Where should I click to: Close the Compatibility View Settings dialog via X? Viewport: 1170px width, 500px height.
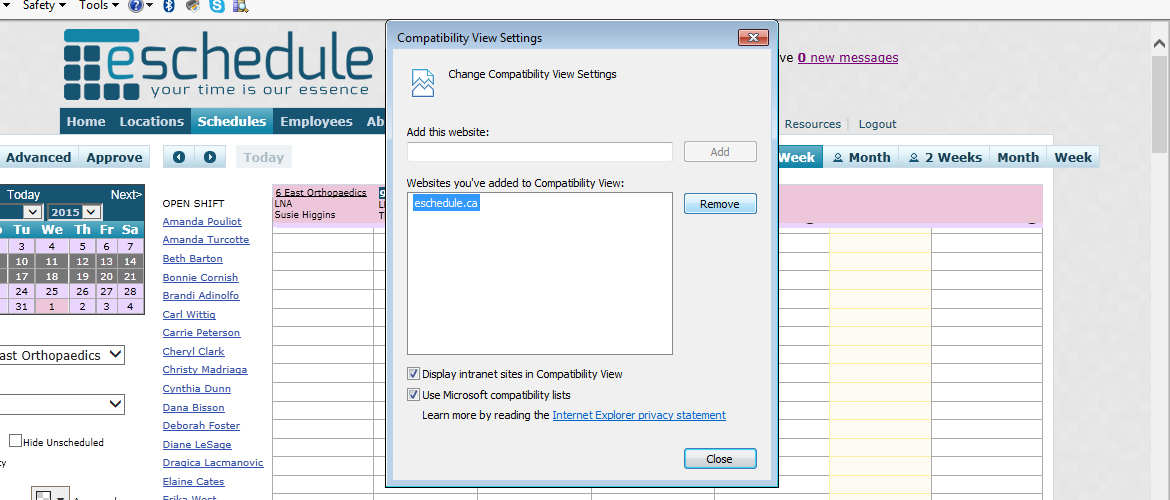pos(752,38)
